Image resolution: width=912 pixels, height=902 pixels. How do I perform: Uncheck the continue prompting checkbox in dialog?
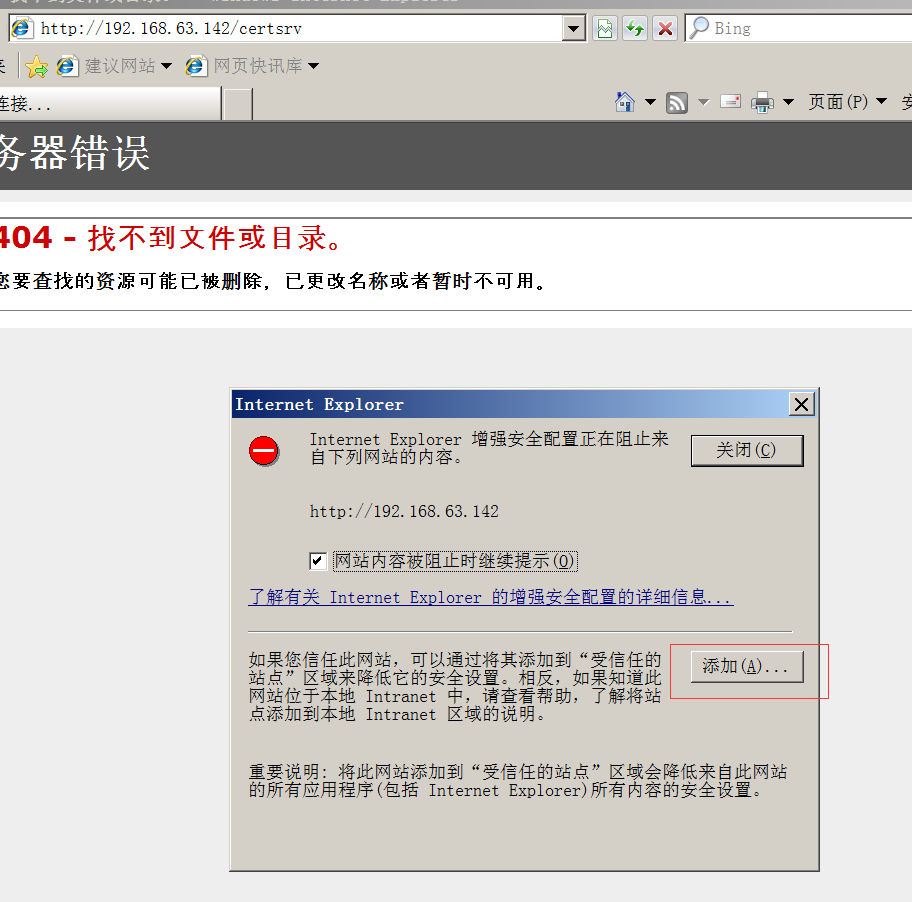pos(317,561)
